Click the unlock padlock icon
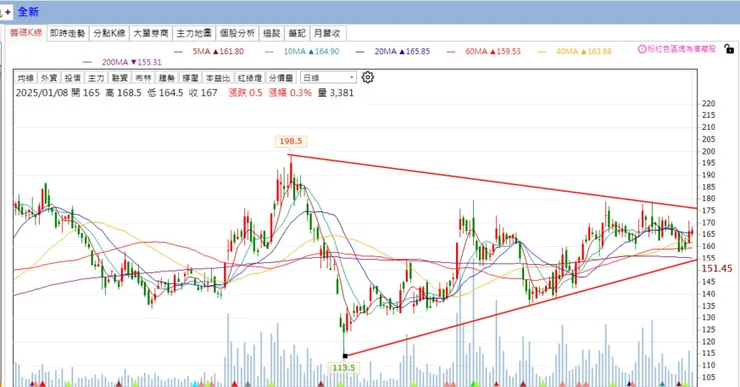740x387 pixels. point(729,49)
